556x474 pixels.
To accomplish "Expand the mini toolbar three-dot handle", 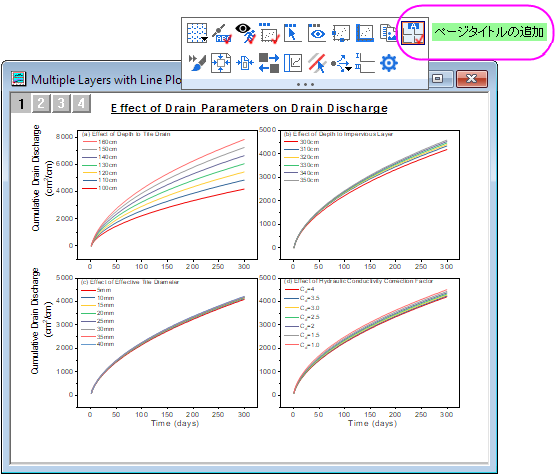I will [x=305, y=84].
